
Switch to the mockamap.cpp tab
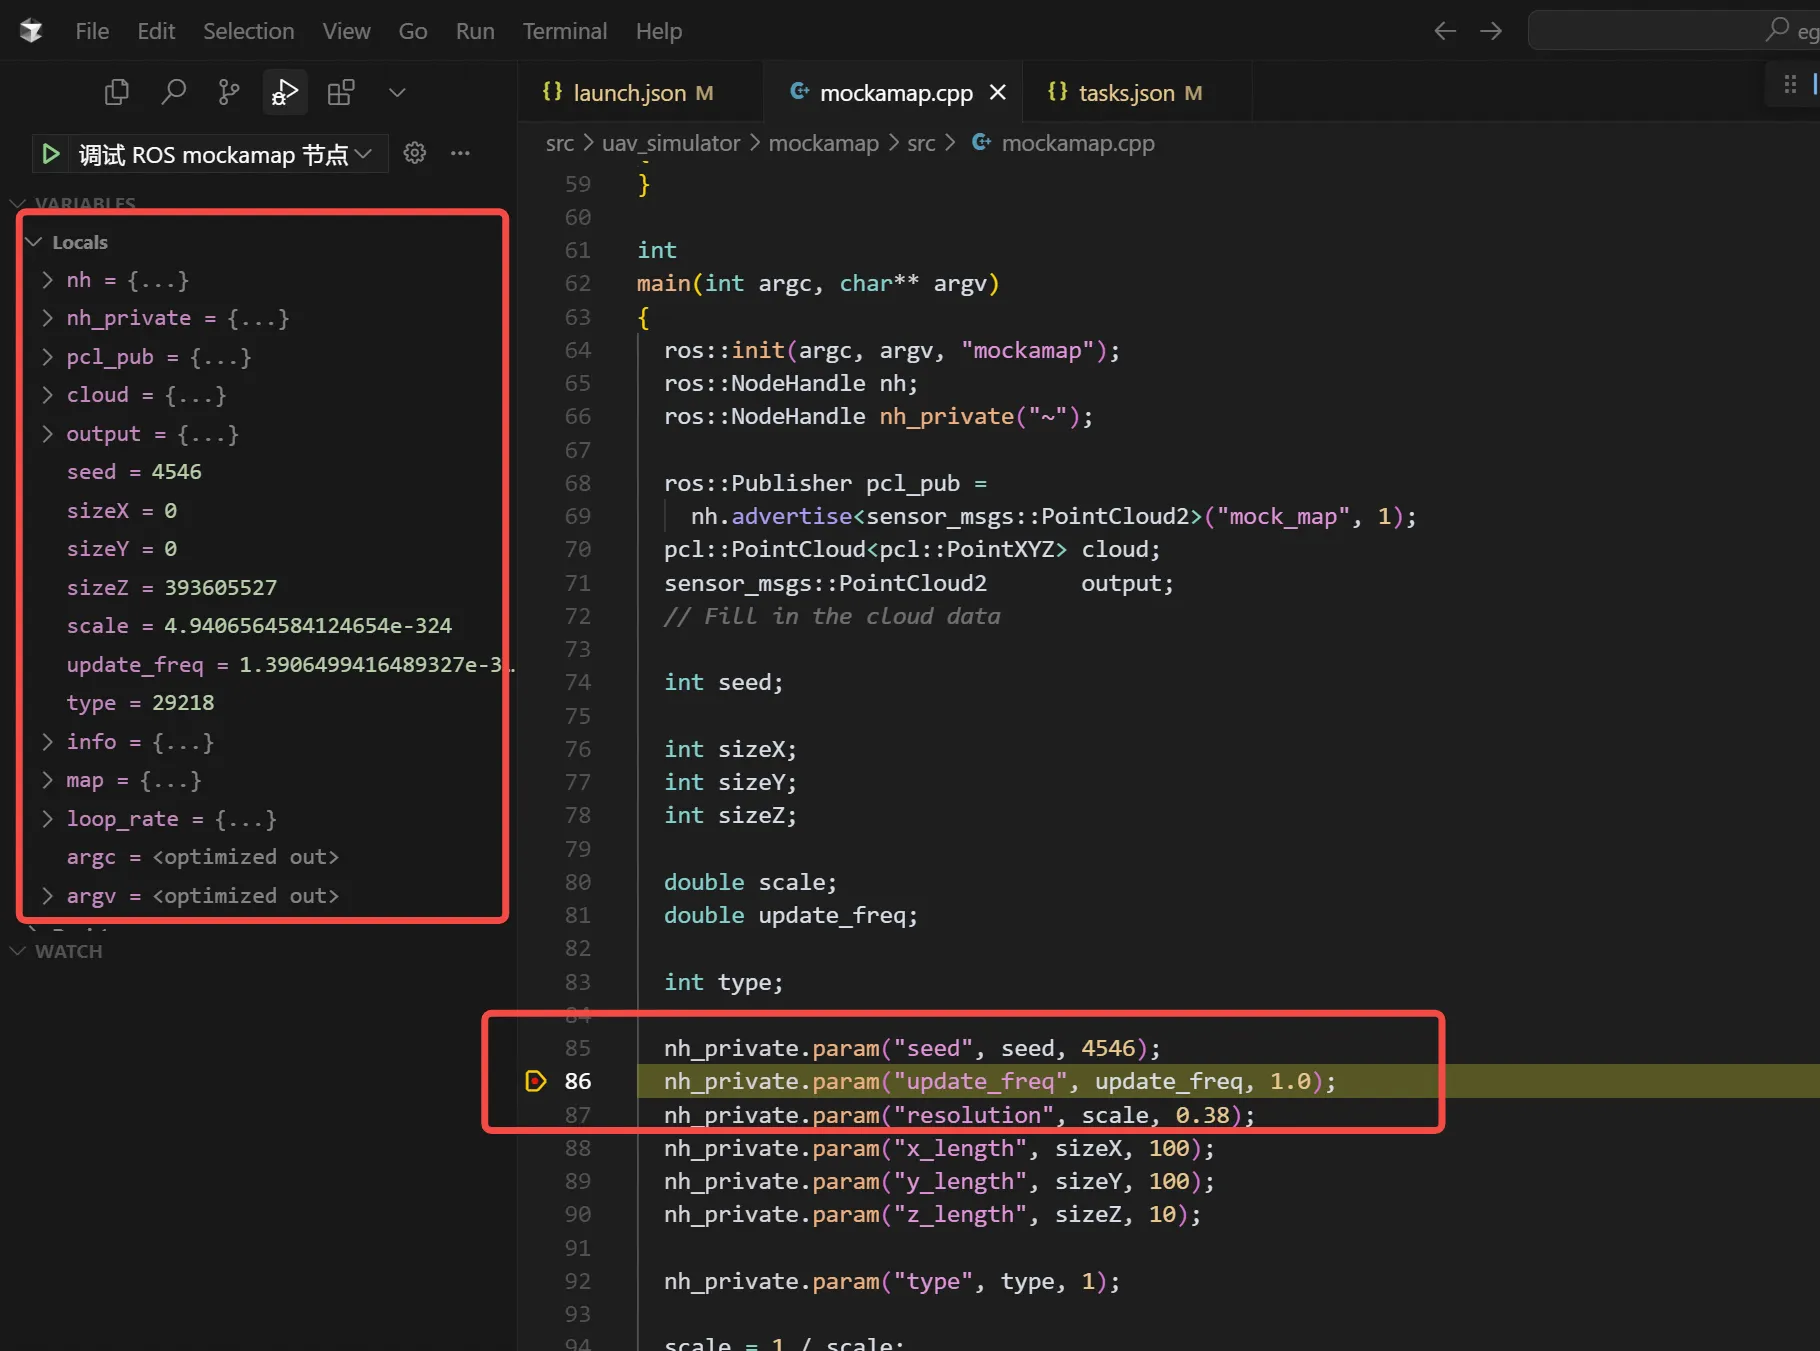893,93
